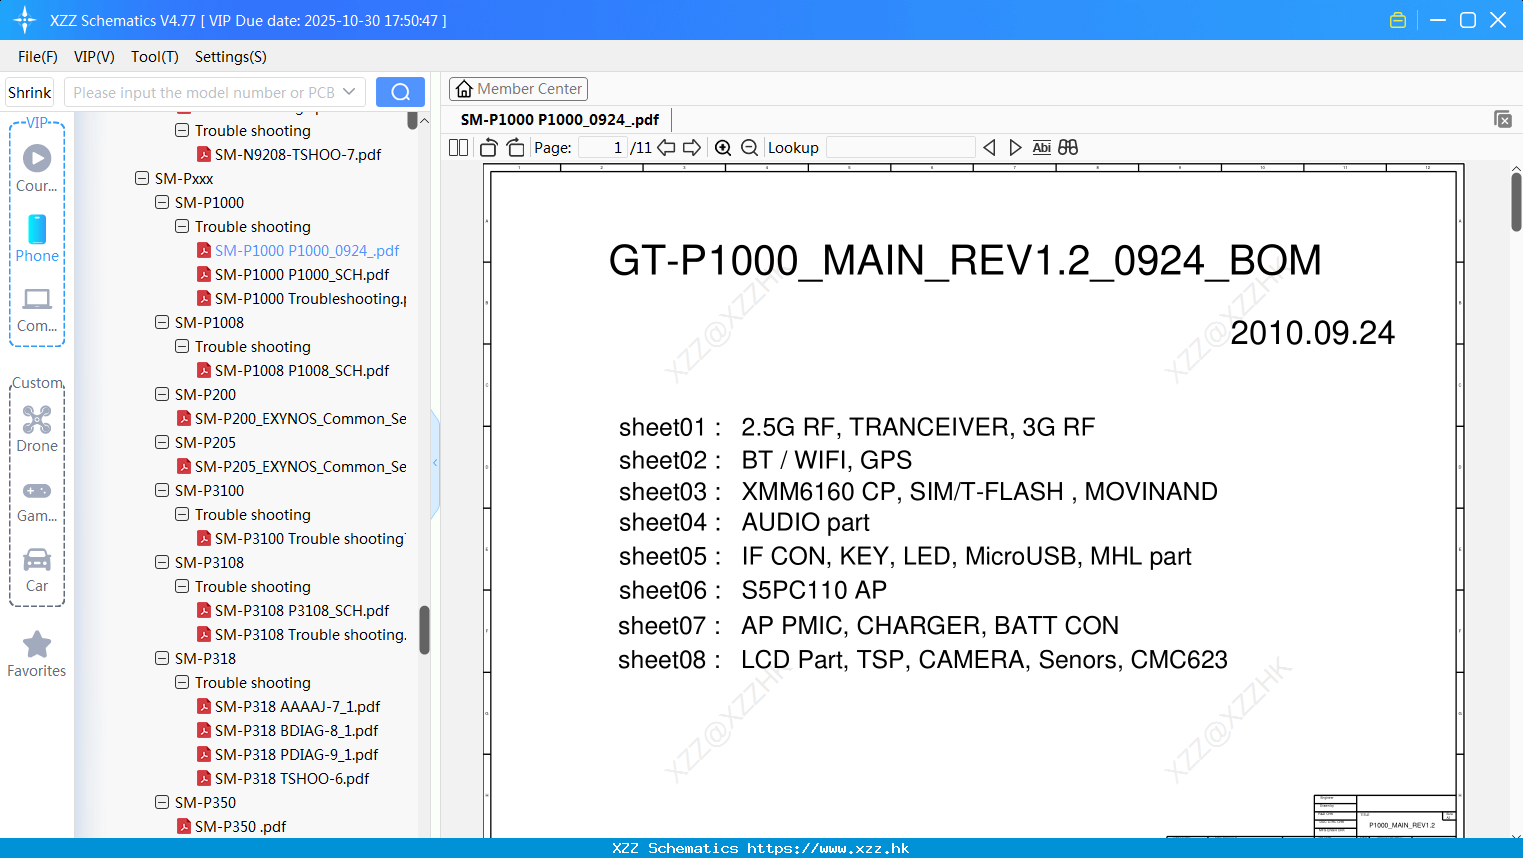
Task: Find previous lookup match
Action: [989, 147]
